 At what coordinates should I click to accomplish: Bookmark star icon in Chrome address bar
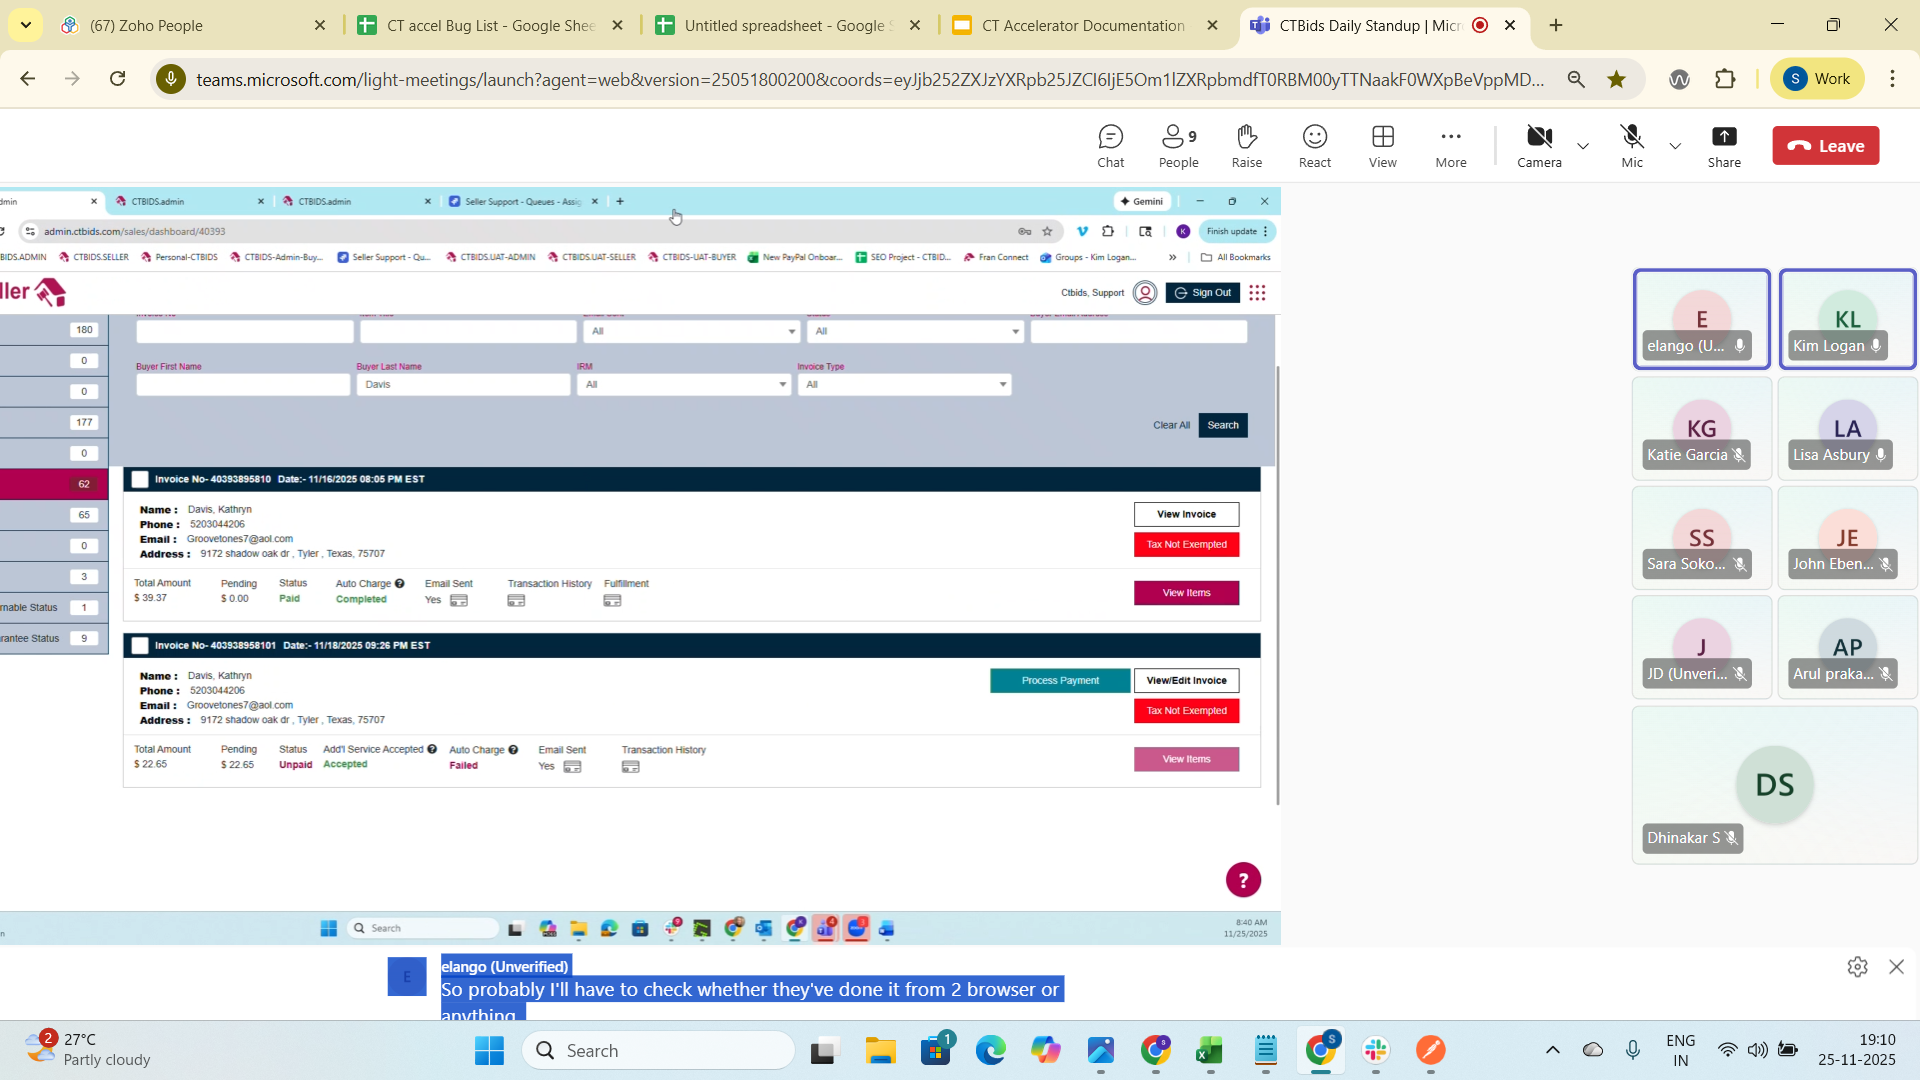[1616, 79]
